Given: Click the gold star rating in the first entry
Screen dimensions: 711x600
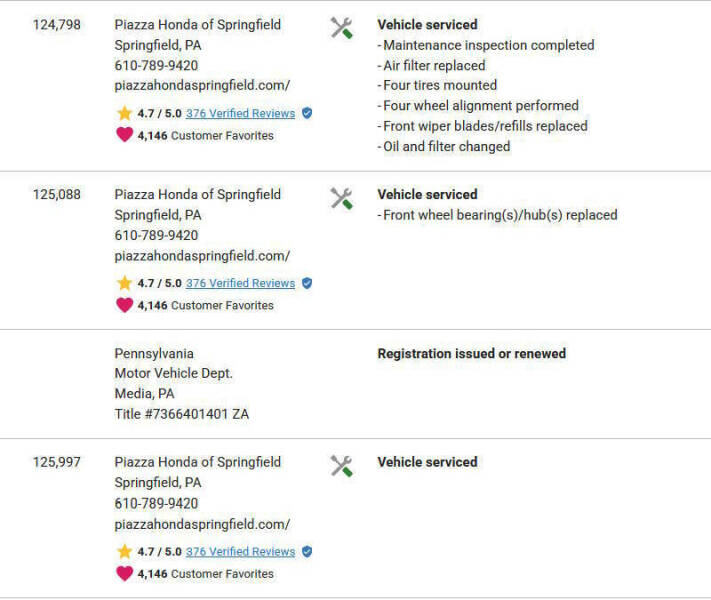Looking at the screenshot, I should (124, 113).
